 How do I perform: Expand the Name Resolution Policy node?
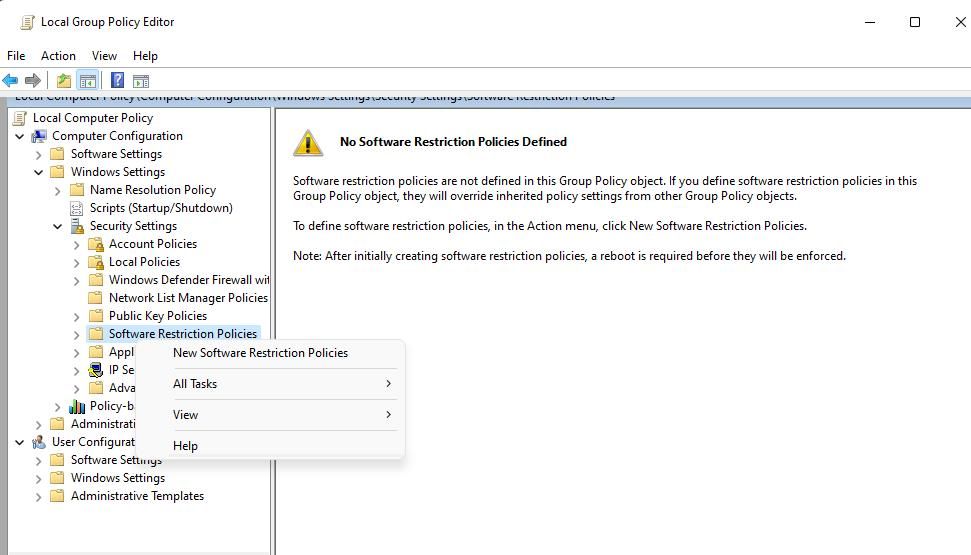coord(58,191)
